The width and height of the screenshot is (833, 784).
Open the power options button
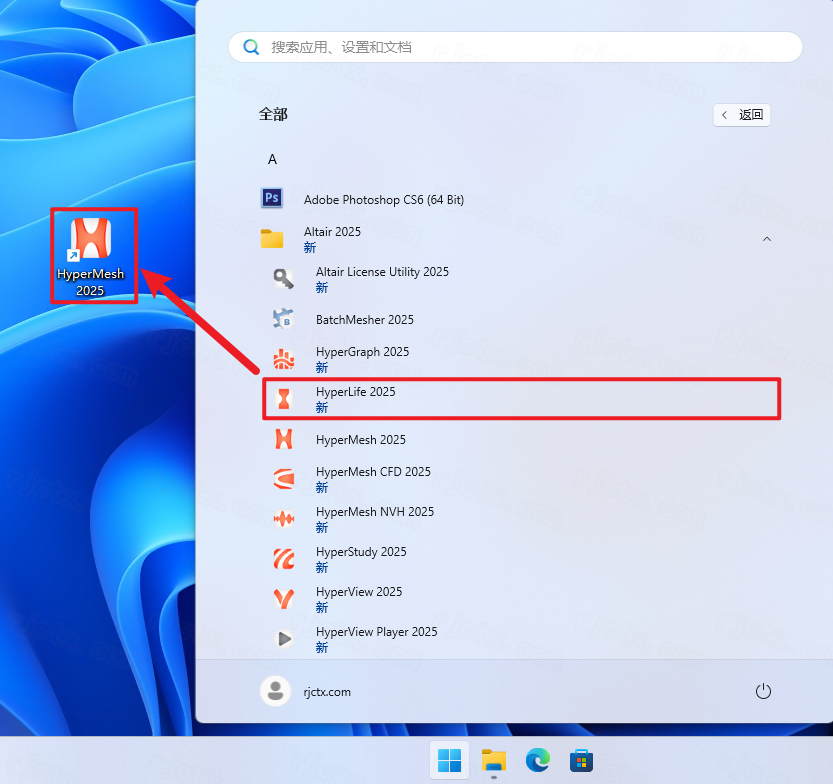click(763, 691)
